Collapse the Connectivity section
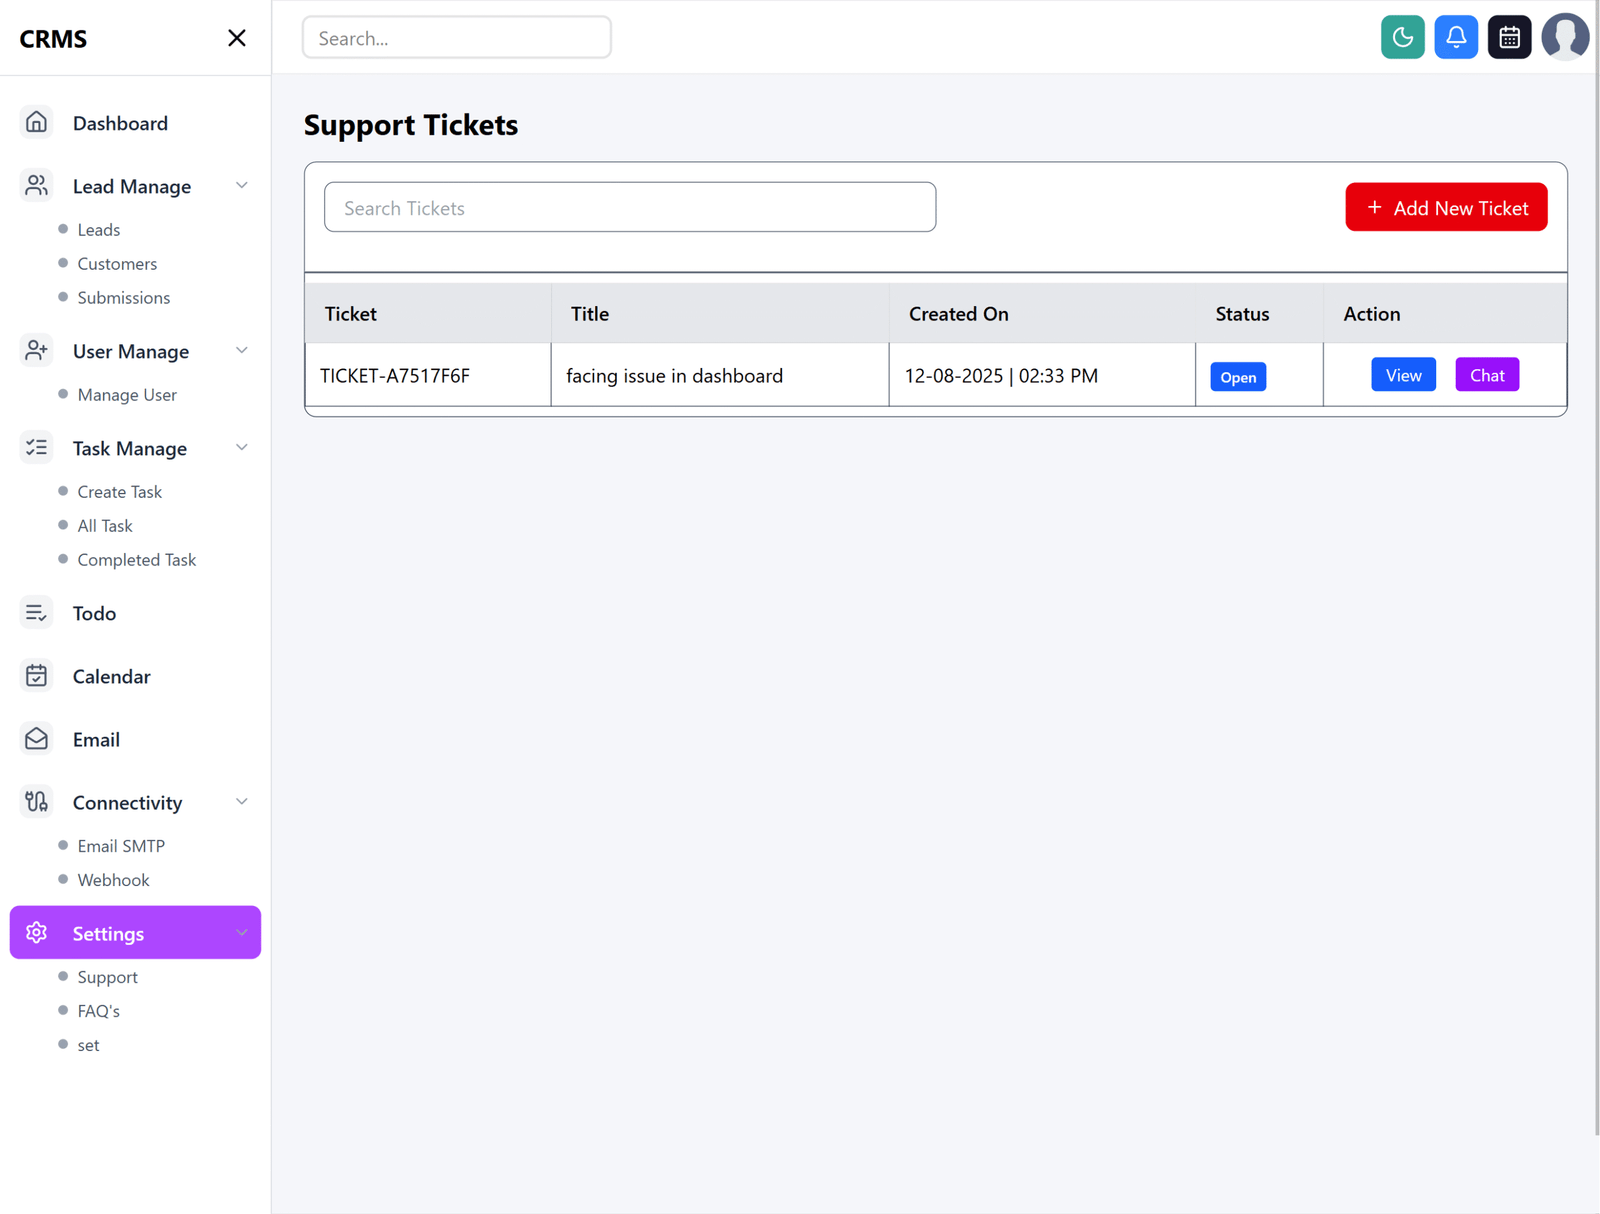The height and width of the screenshot is (1214, 1600). click(x=241, y=801)
